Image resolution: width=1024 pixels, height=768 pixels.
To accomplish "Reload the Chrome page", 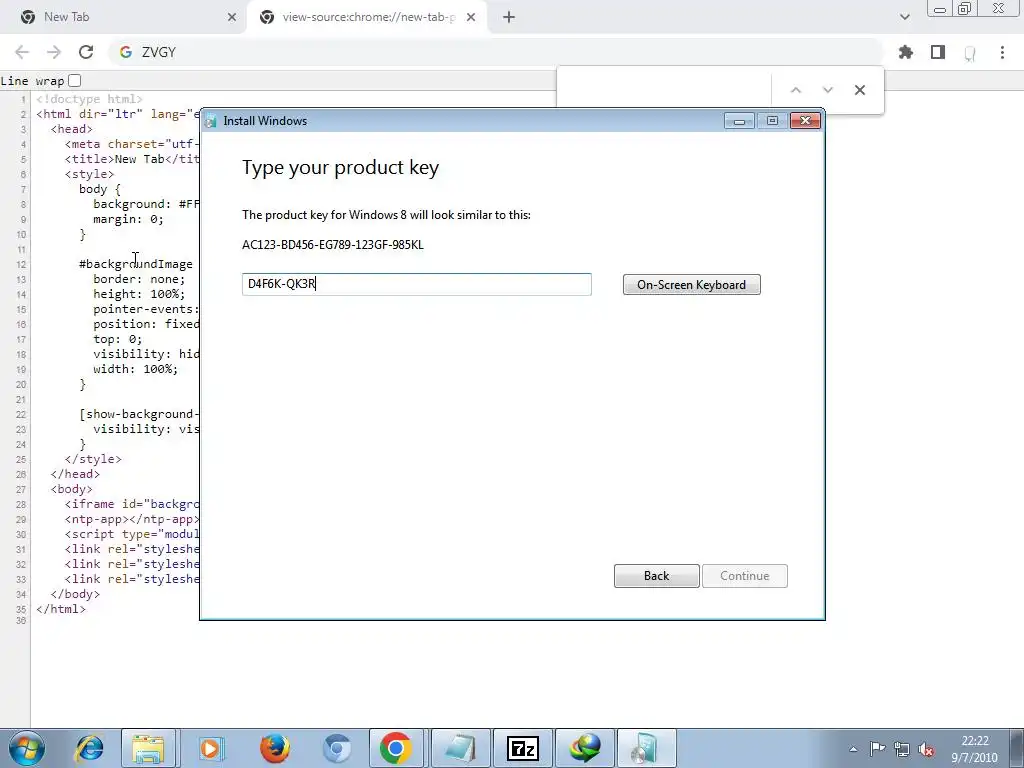I will tap(86, 52).
